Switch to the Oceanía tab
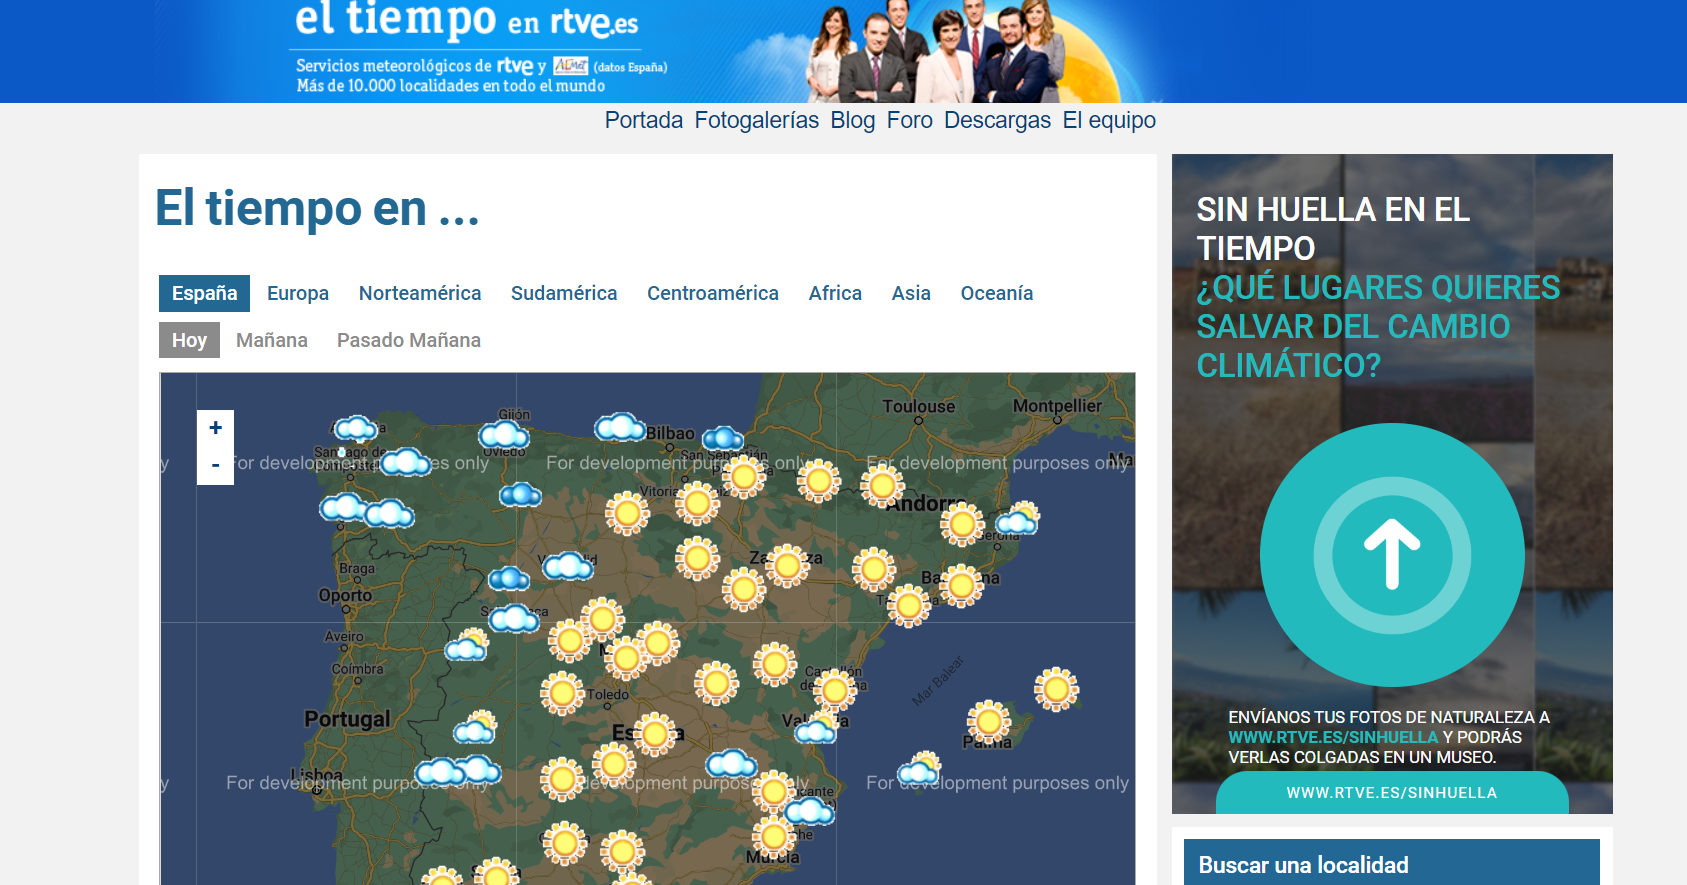The image size is (1687, 885). click(997, 293)
